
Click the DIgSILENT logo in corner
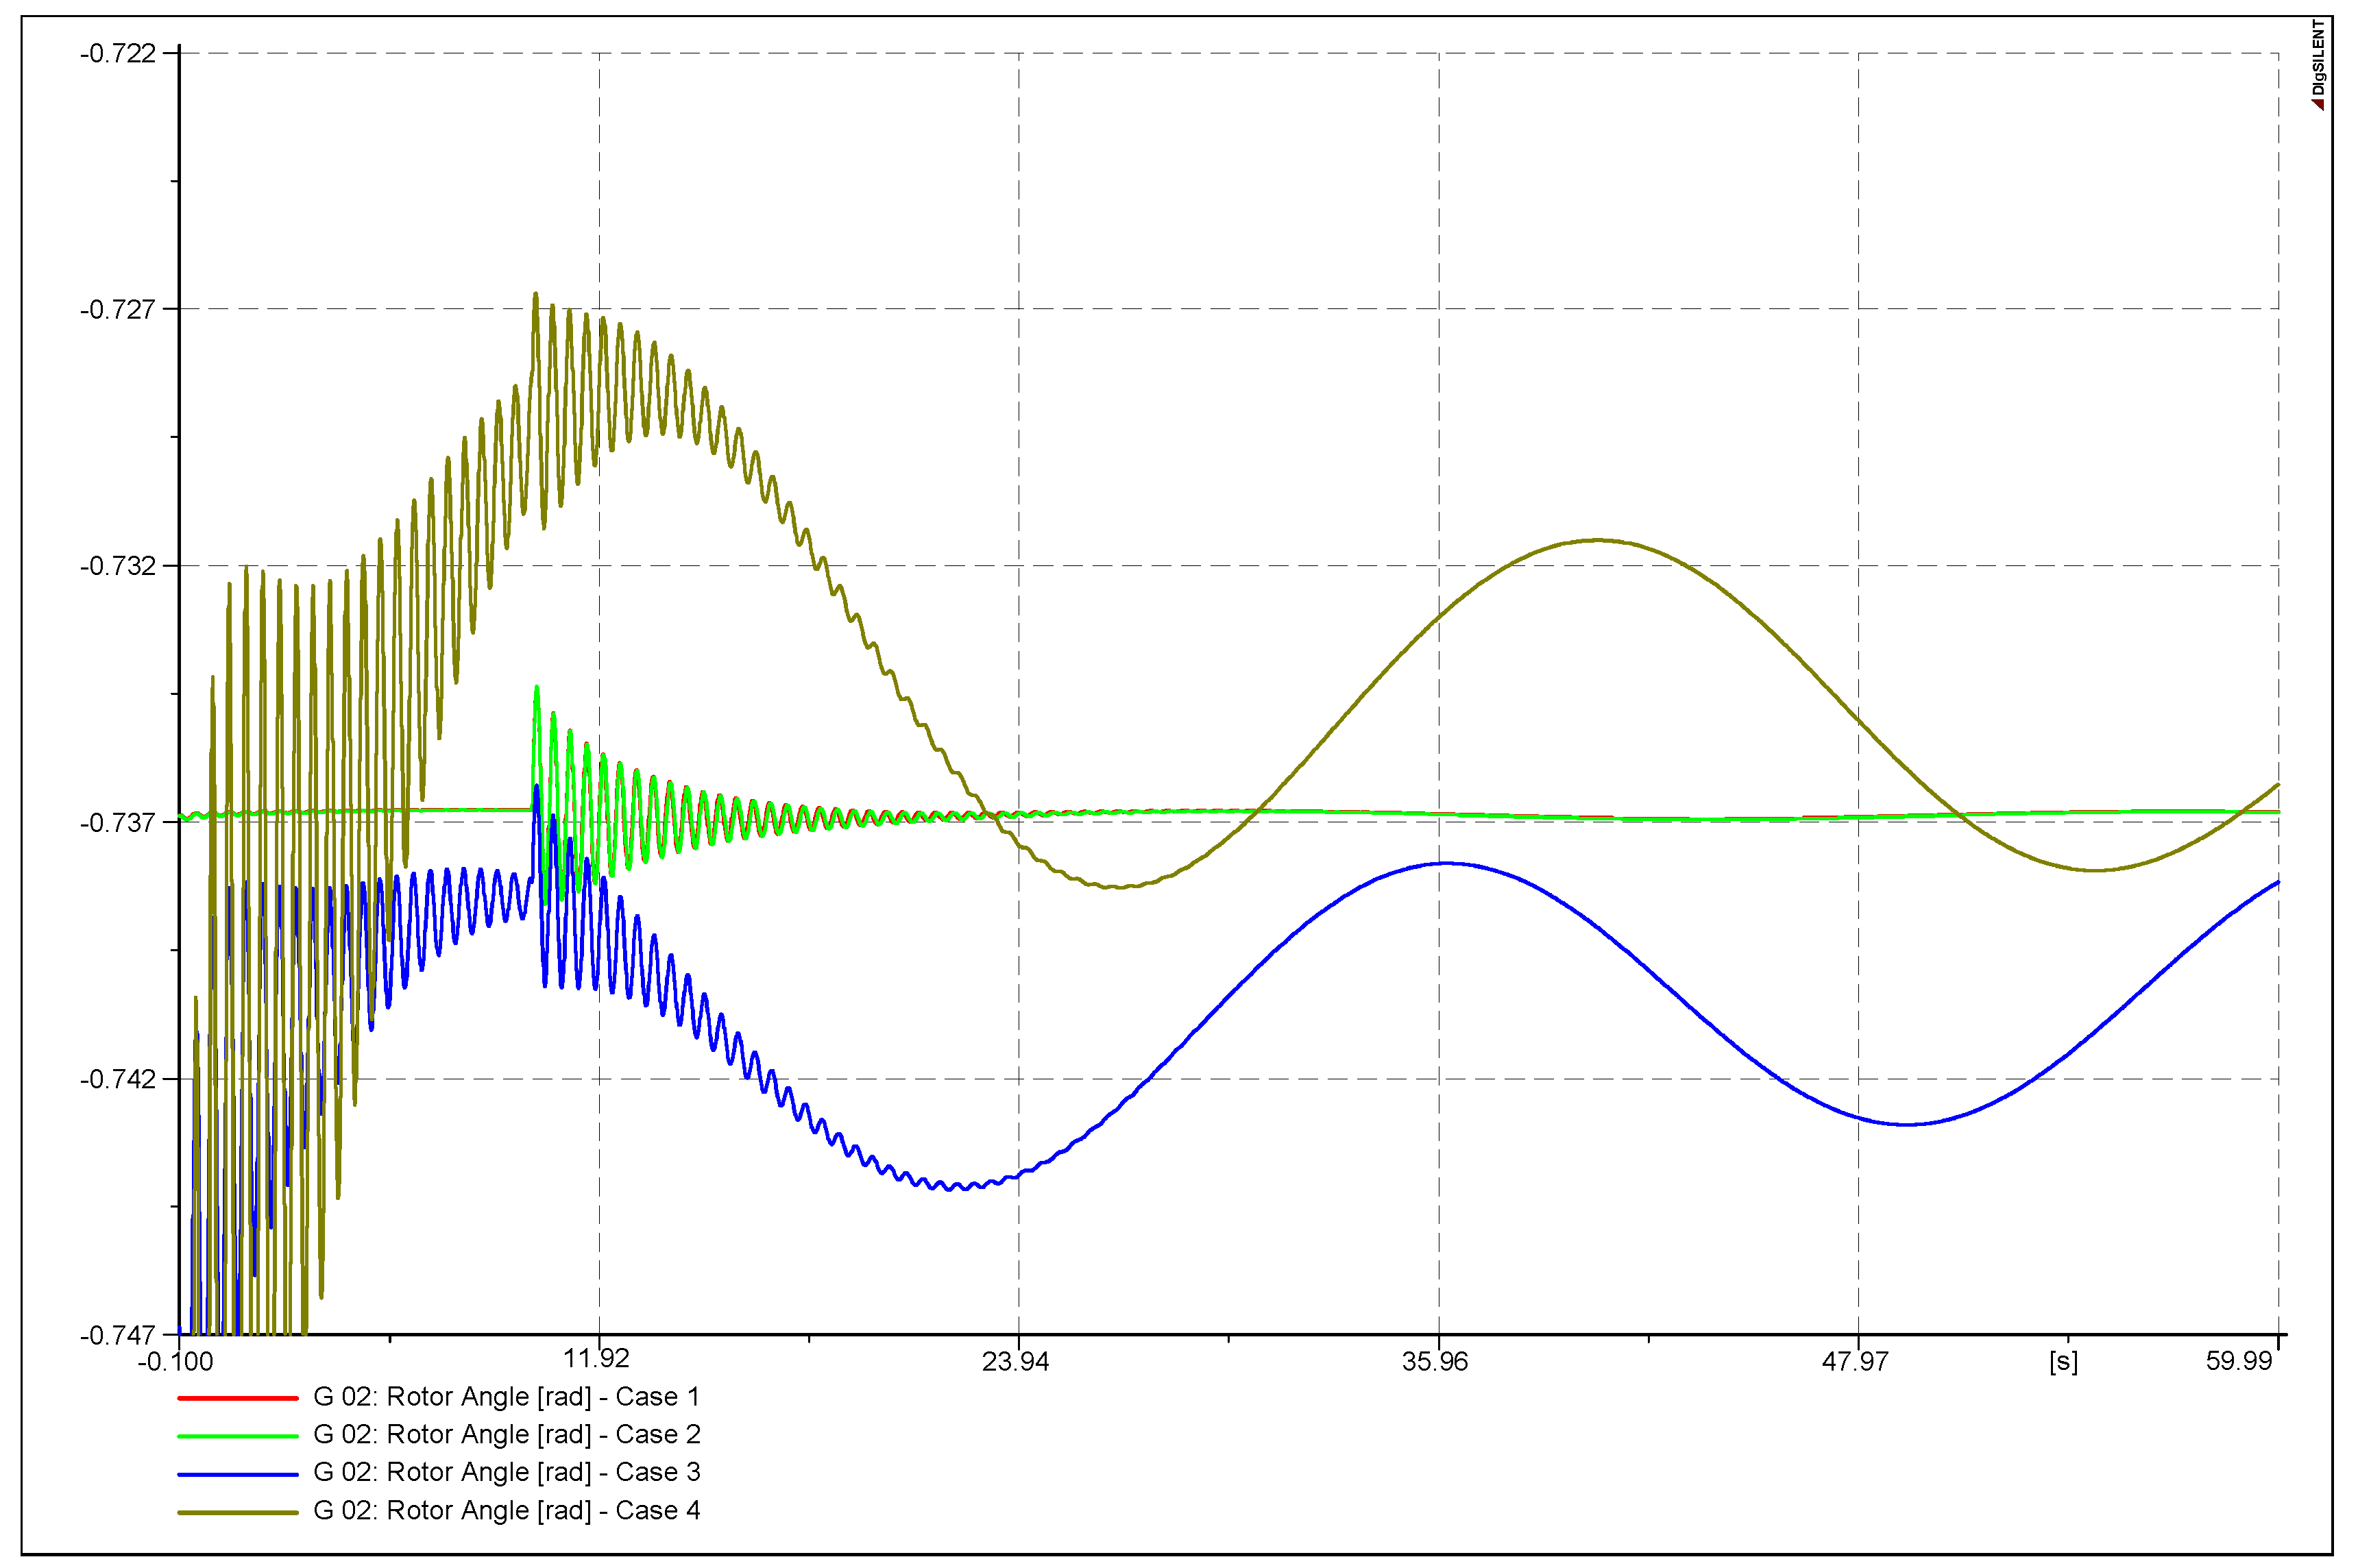point(2317,60)
